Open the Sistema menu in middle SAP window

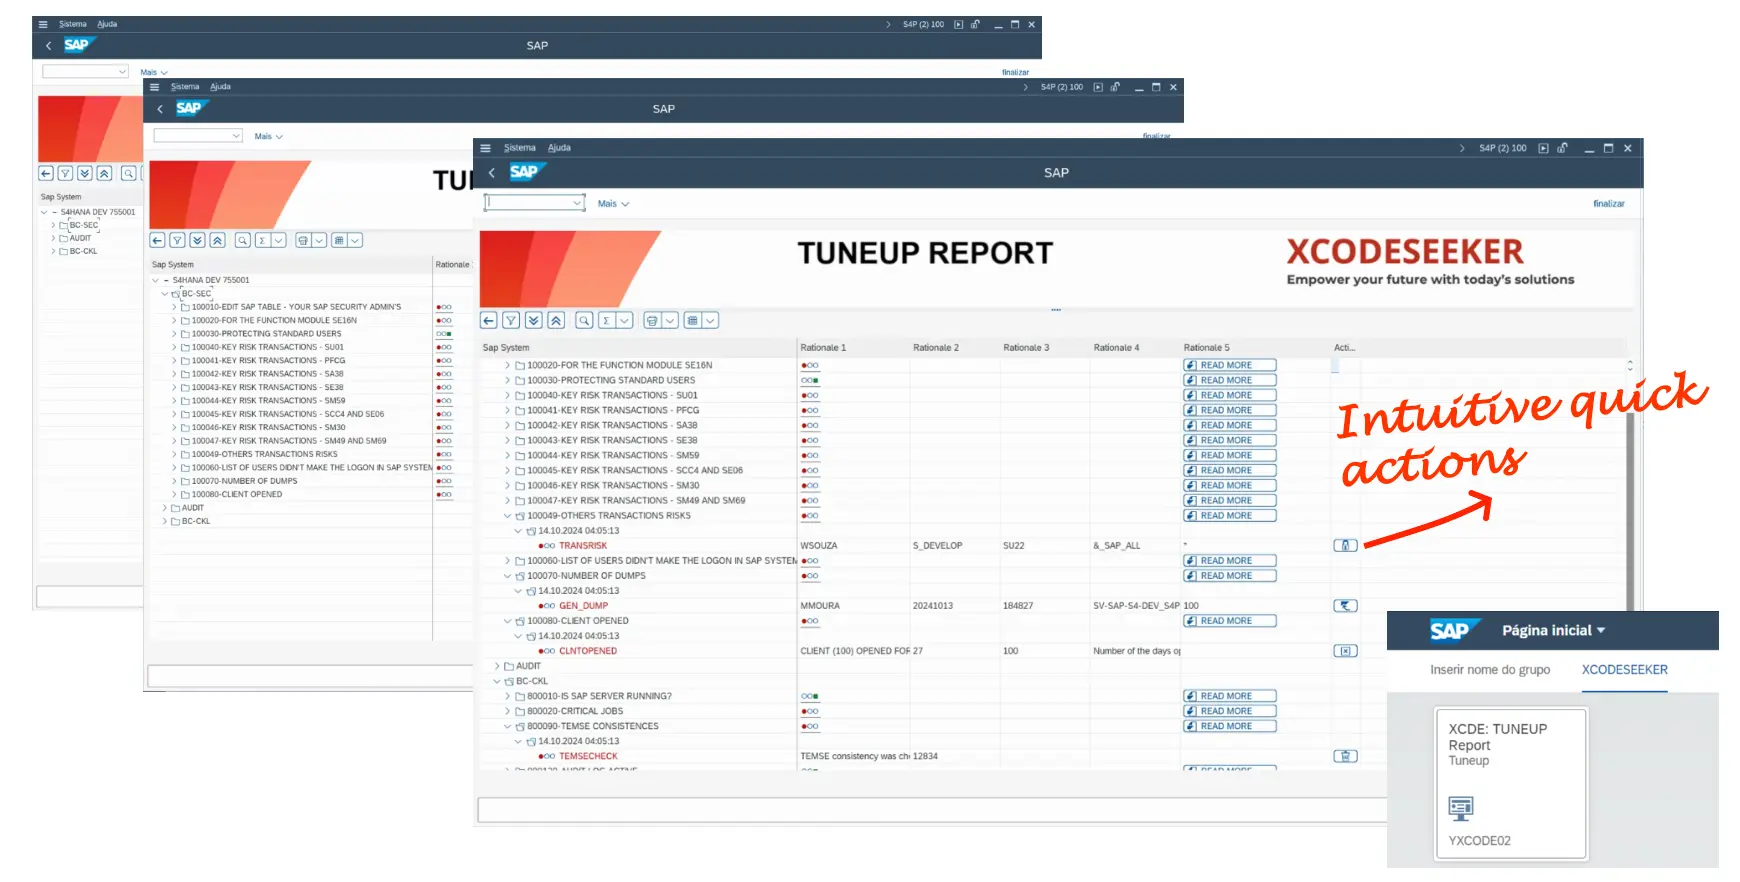point(185,87)
